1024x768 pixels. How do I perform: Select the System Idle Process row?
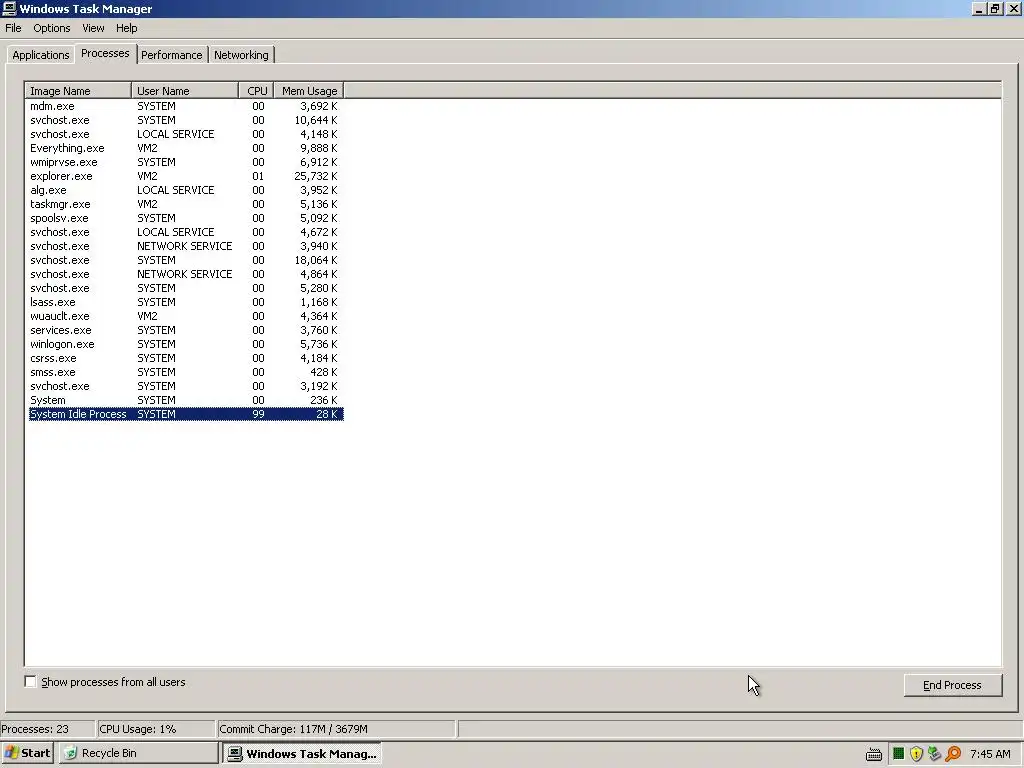point(186,414)
